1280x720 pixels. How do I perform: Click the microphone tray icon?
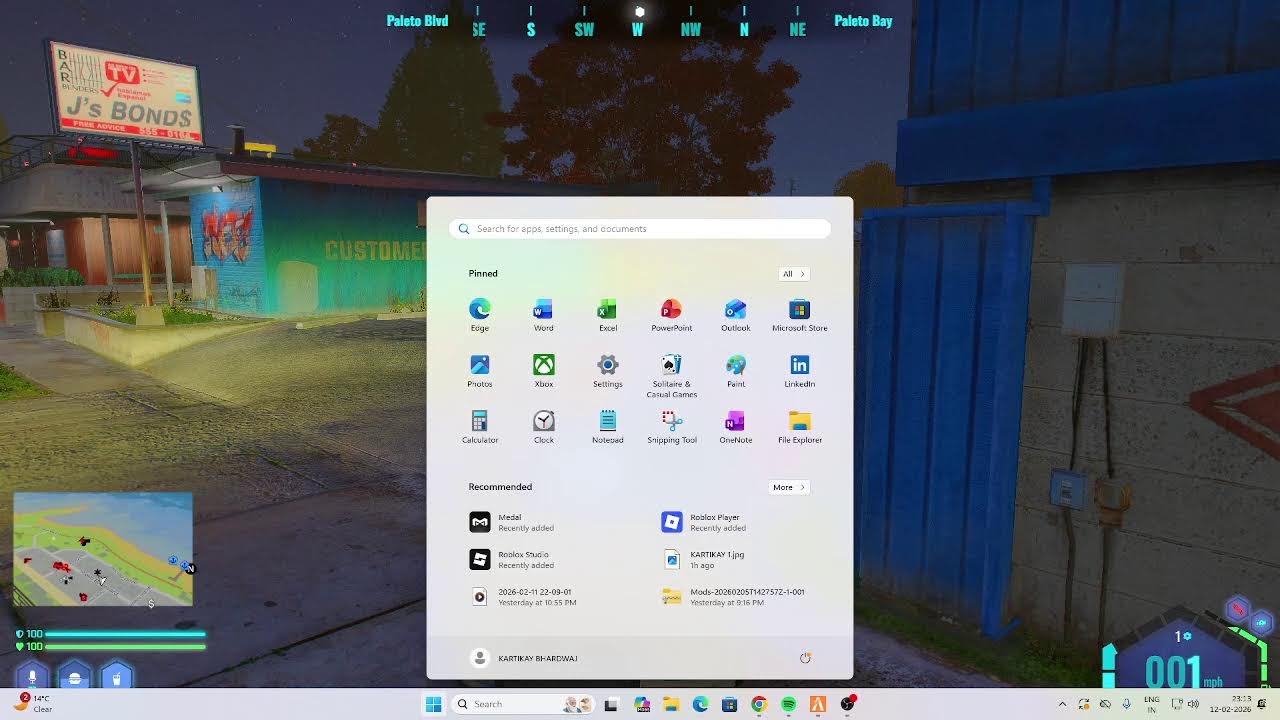coord(1127,704)
